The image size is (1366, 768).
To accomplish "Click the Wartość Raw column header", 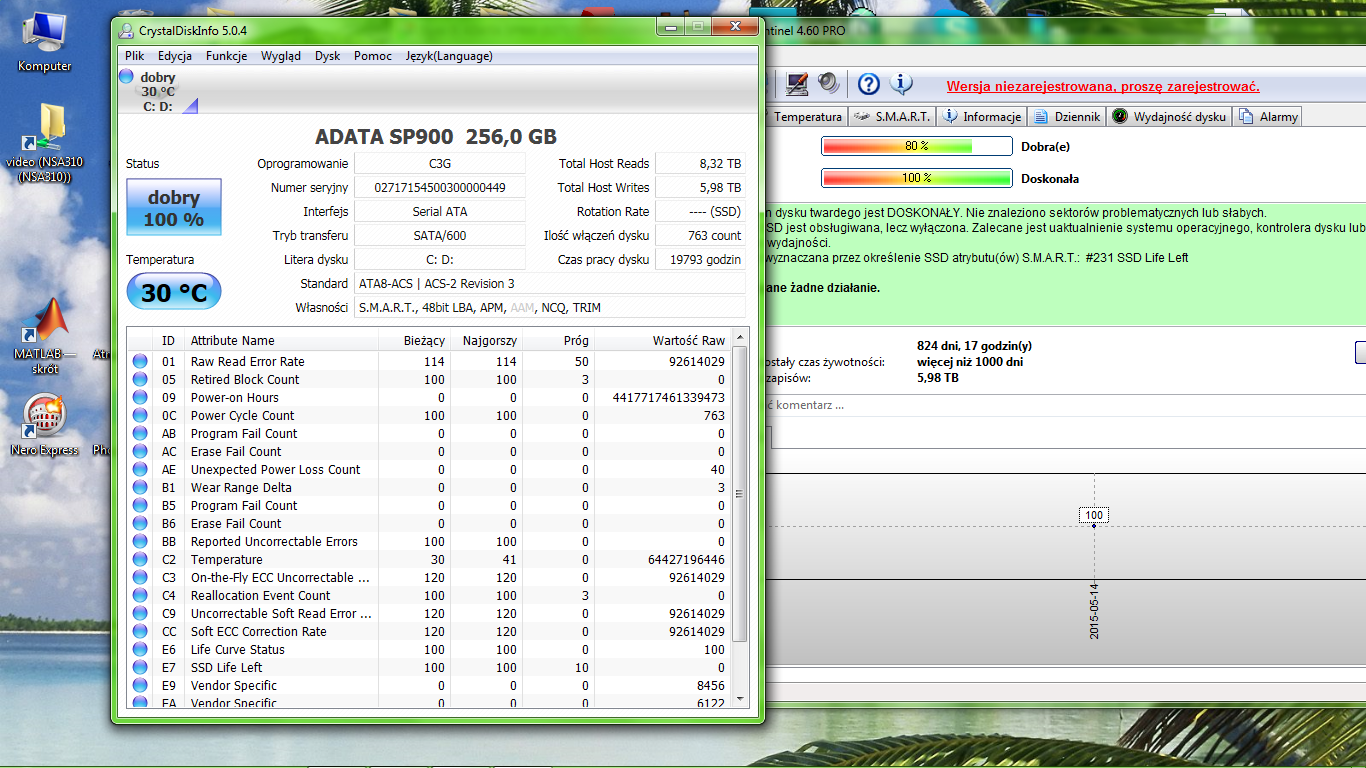I will coord(662,340).
